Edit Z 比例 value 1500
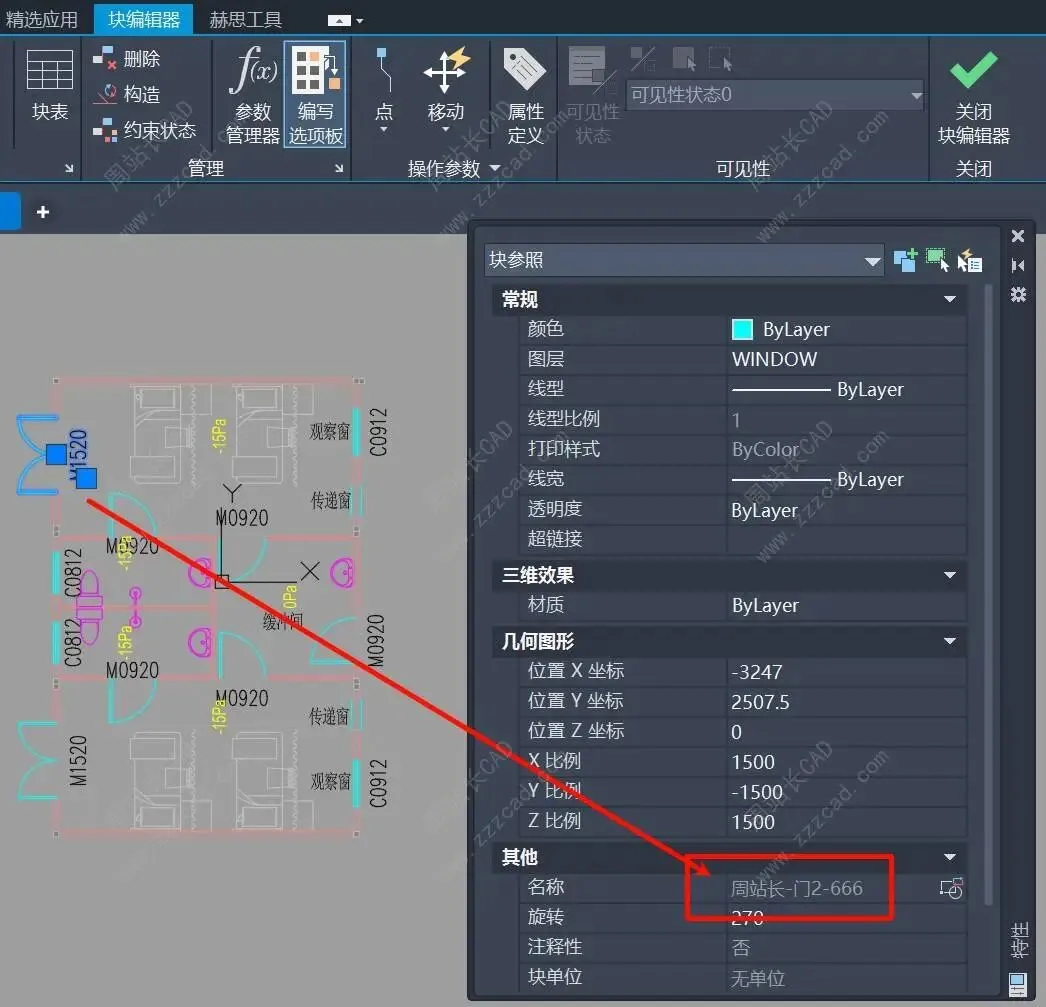 click(x=846, y=822)
